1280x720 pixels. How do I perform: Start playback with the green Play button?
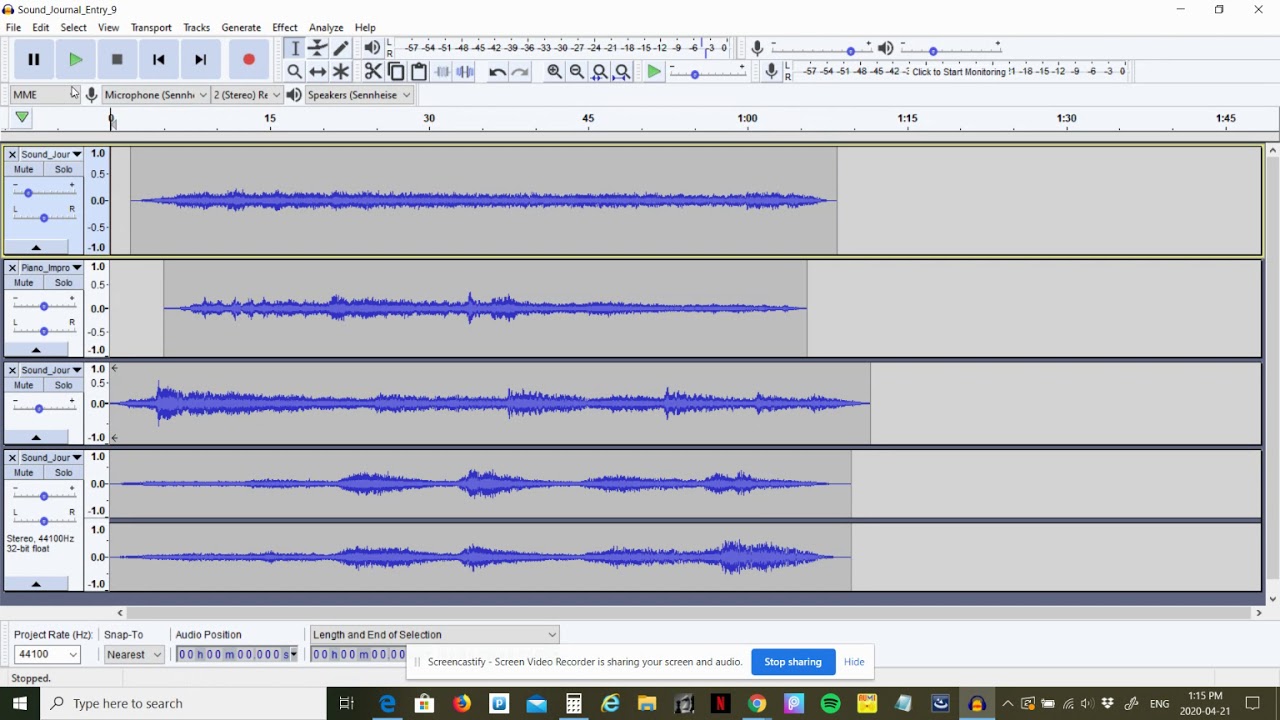75,60
